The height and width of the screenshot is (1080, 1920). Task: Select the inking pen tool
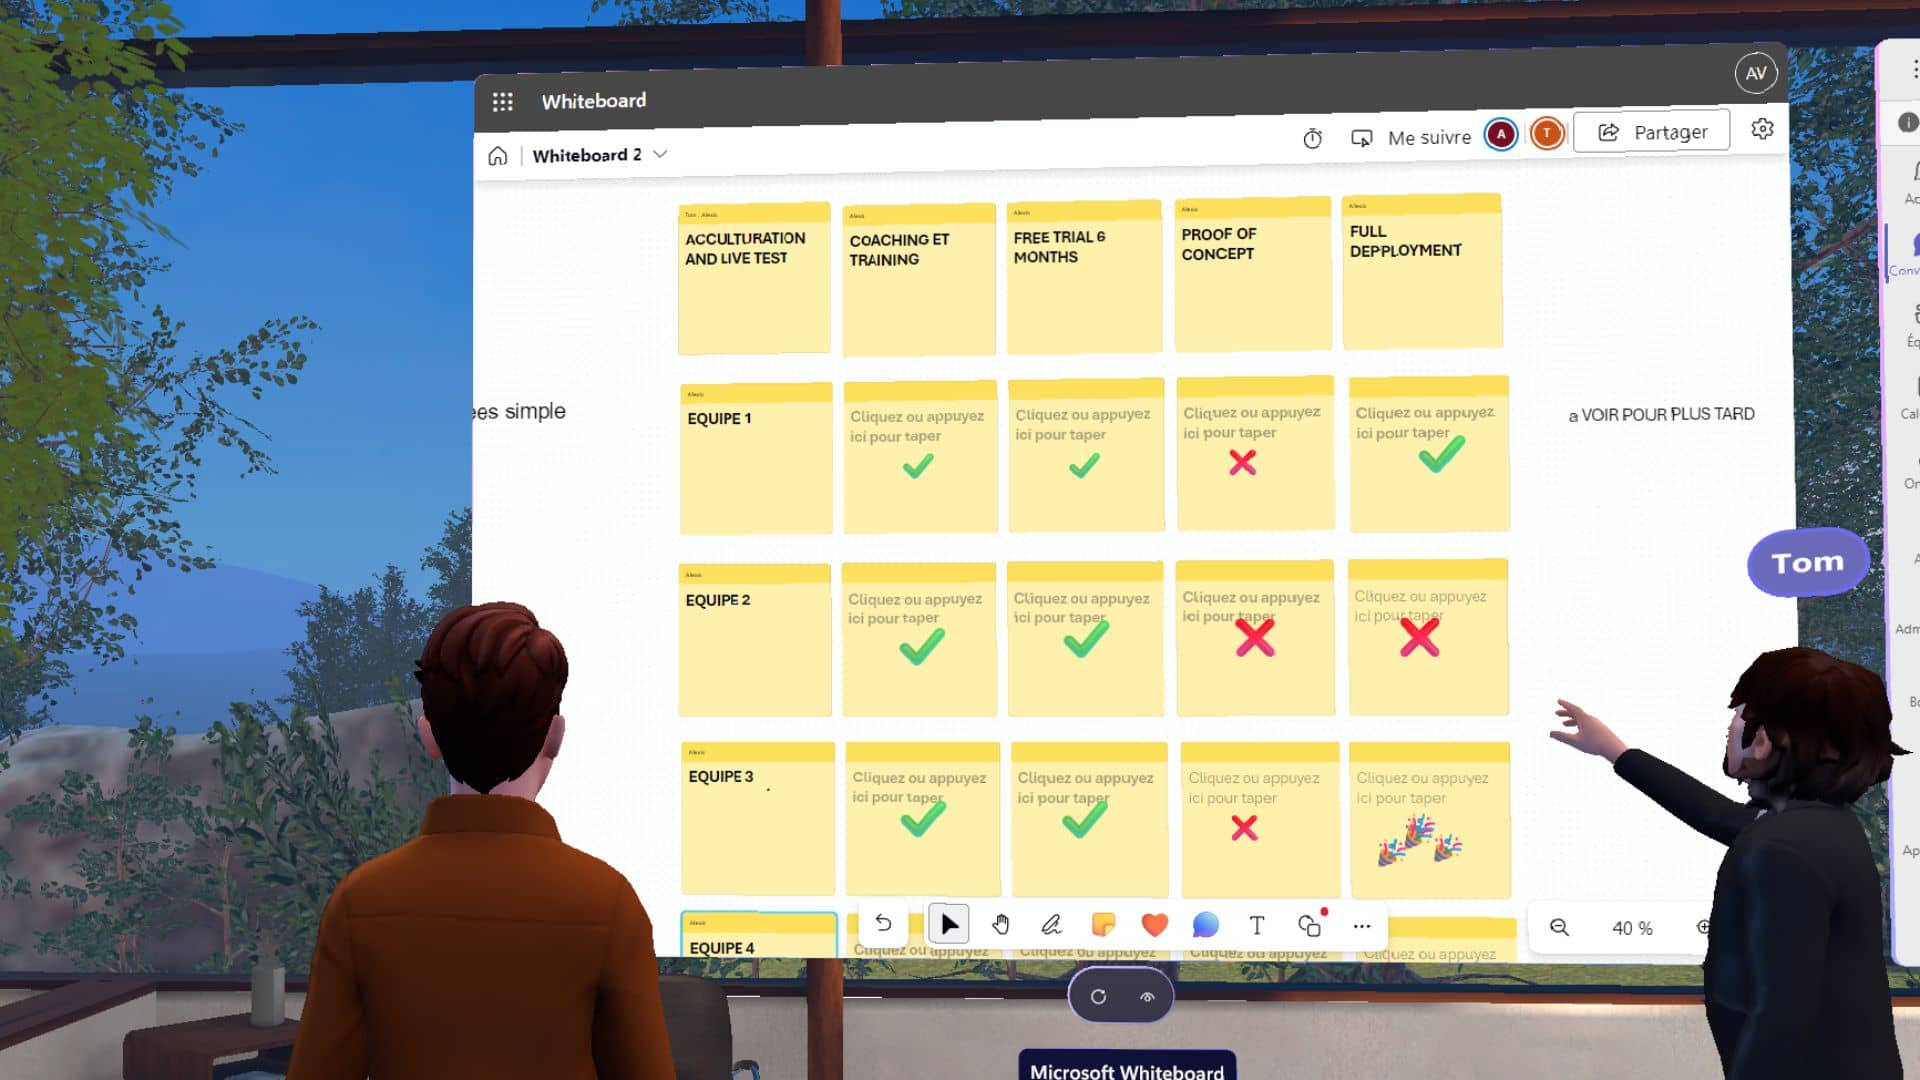pyautogui.click(x=1051, y=924)
